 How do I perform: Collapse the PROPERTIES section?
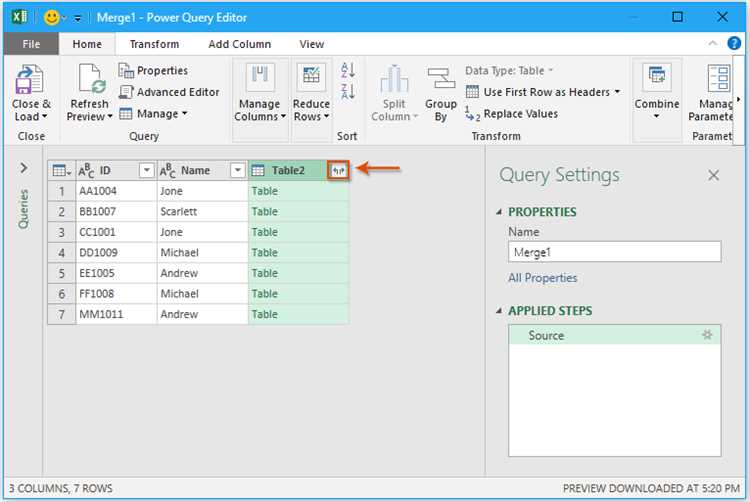tap(499, 212)
